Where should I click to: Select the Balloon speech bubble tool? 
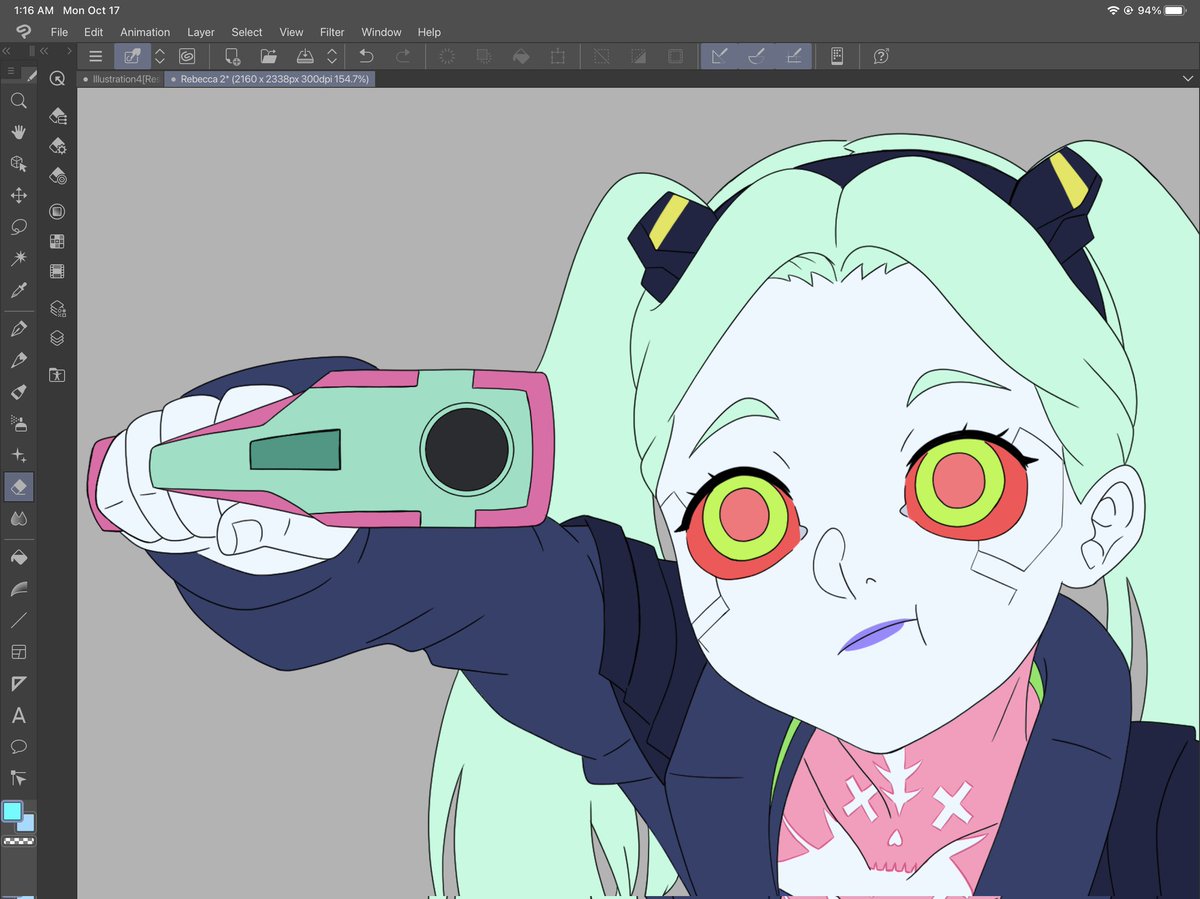point(18,747)
